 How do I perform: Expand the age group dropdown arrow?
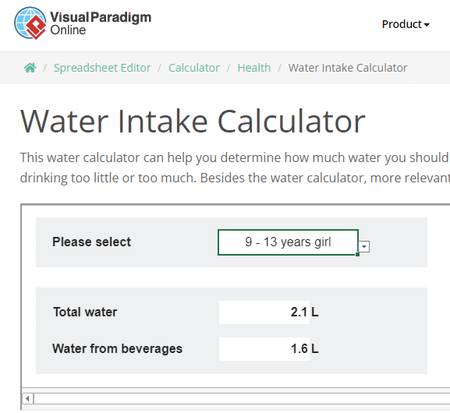[x=364, y=247]
